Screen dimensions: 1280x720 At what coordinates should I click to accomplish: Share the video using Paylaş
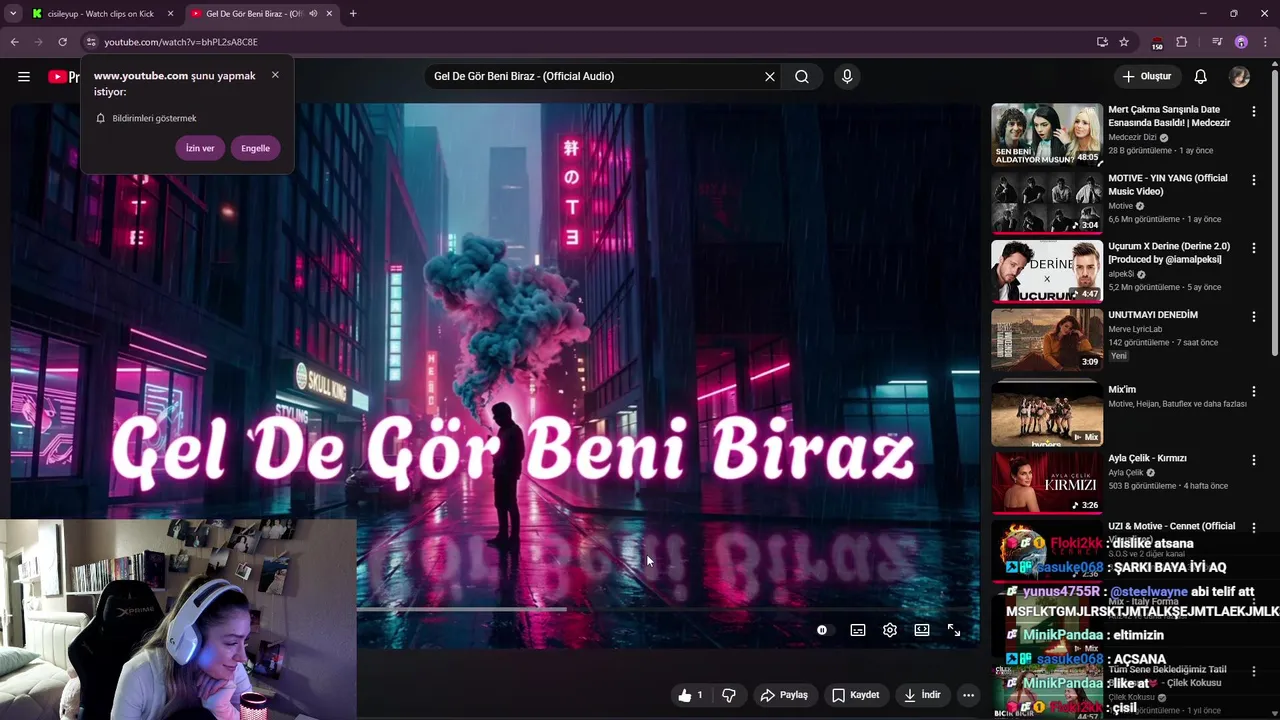(785, 695)
